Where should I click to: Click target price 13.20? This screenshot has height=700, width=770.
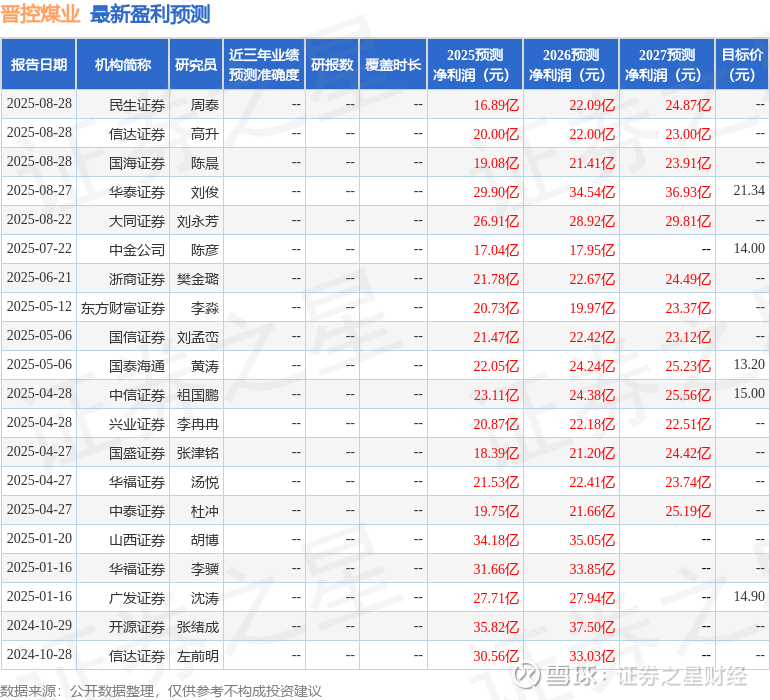point(749,364)
